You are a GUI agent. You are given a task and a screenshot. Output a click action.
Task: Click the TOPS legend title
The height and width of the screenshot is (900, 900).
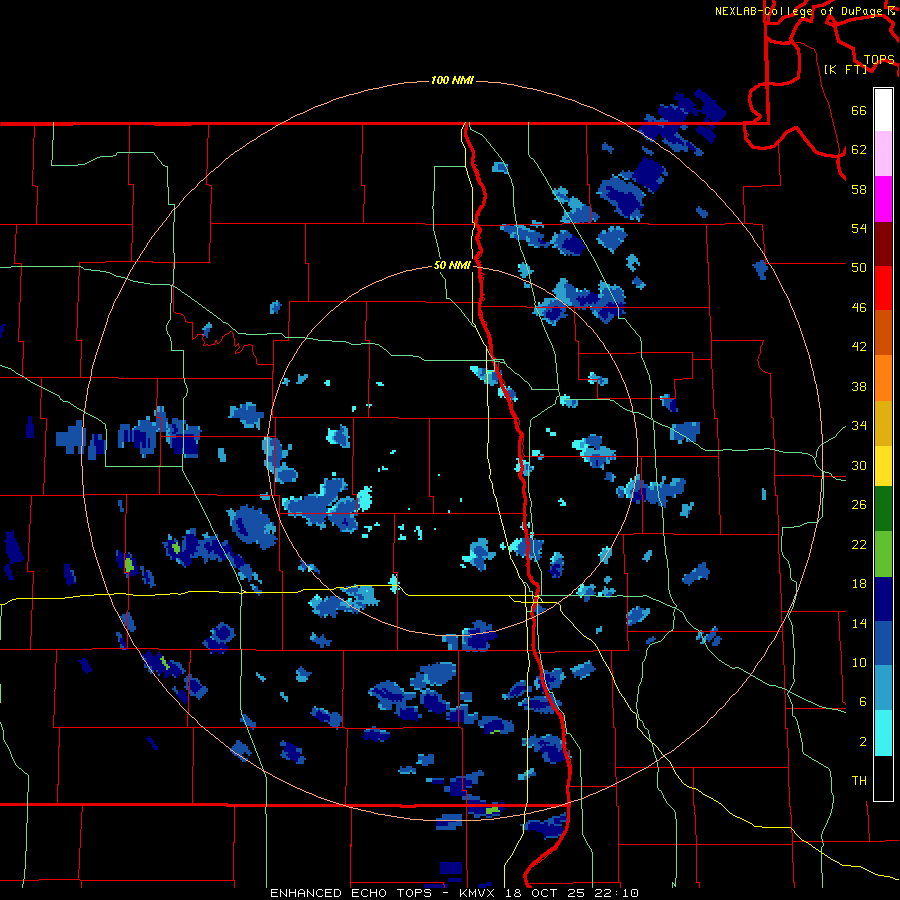click(879, 59)
